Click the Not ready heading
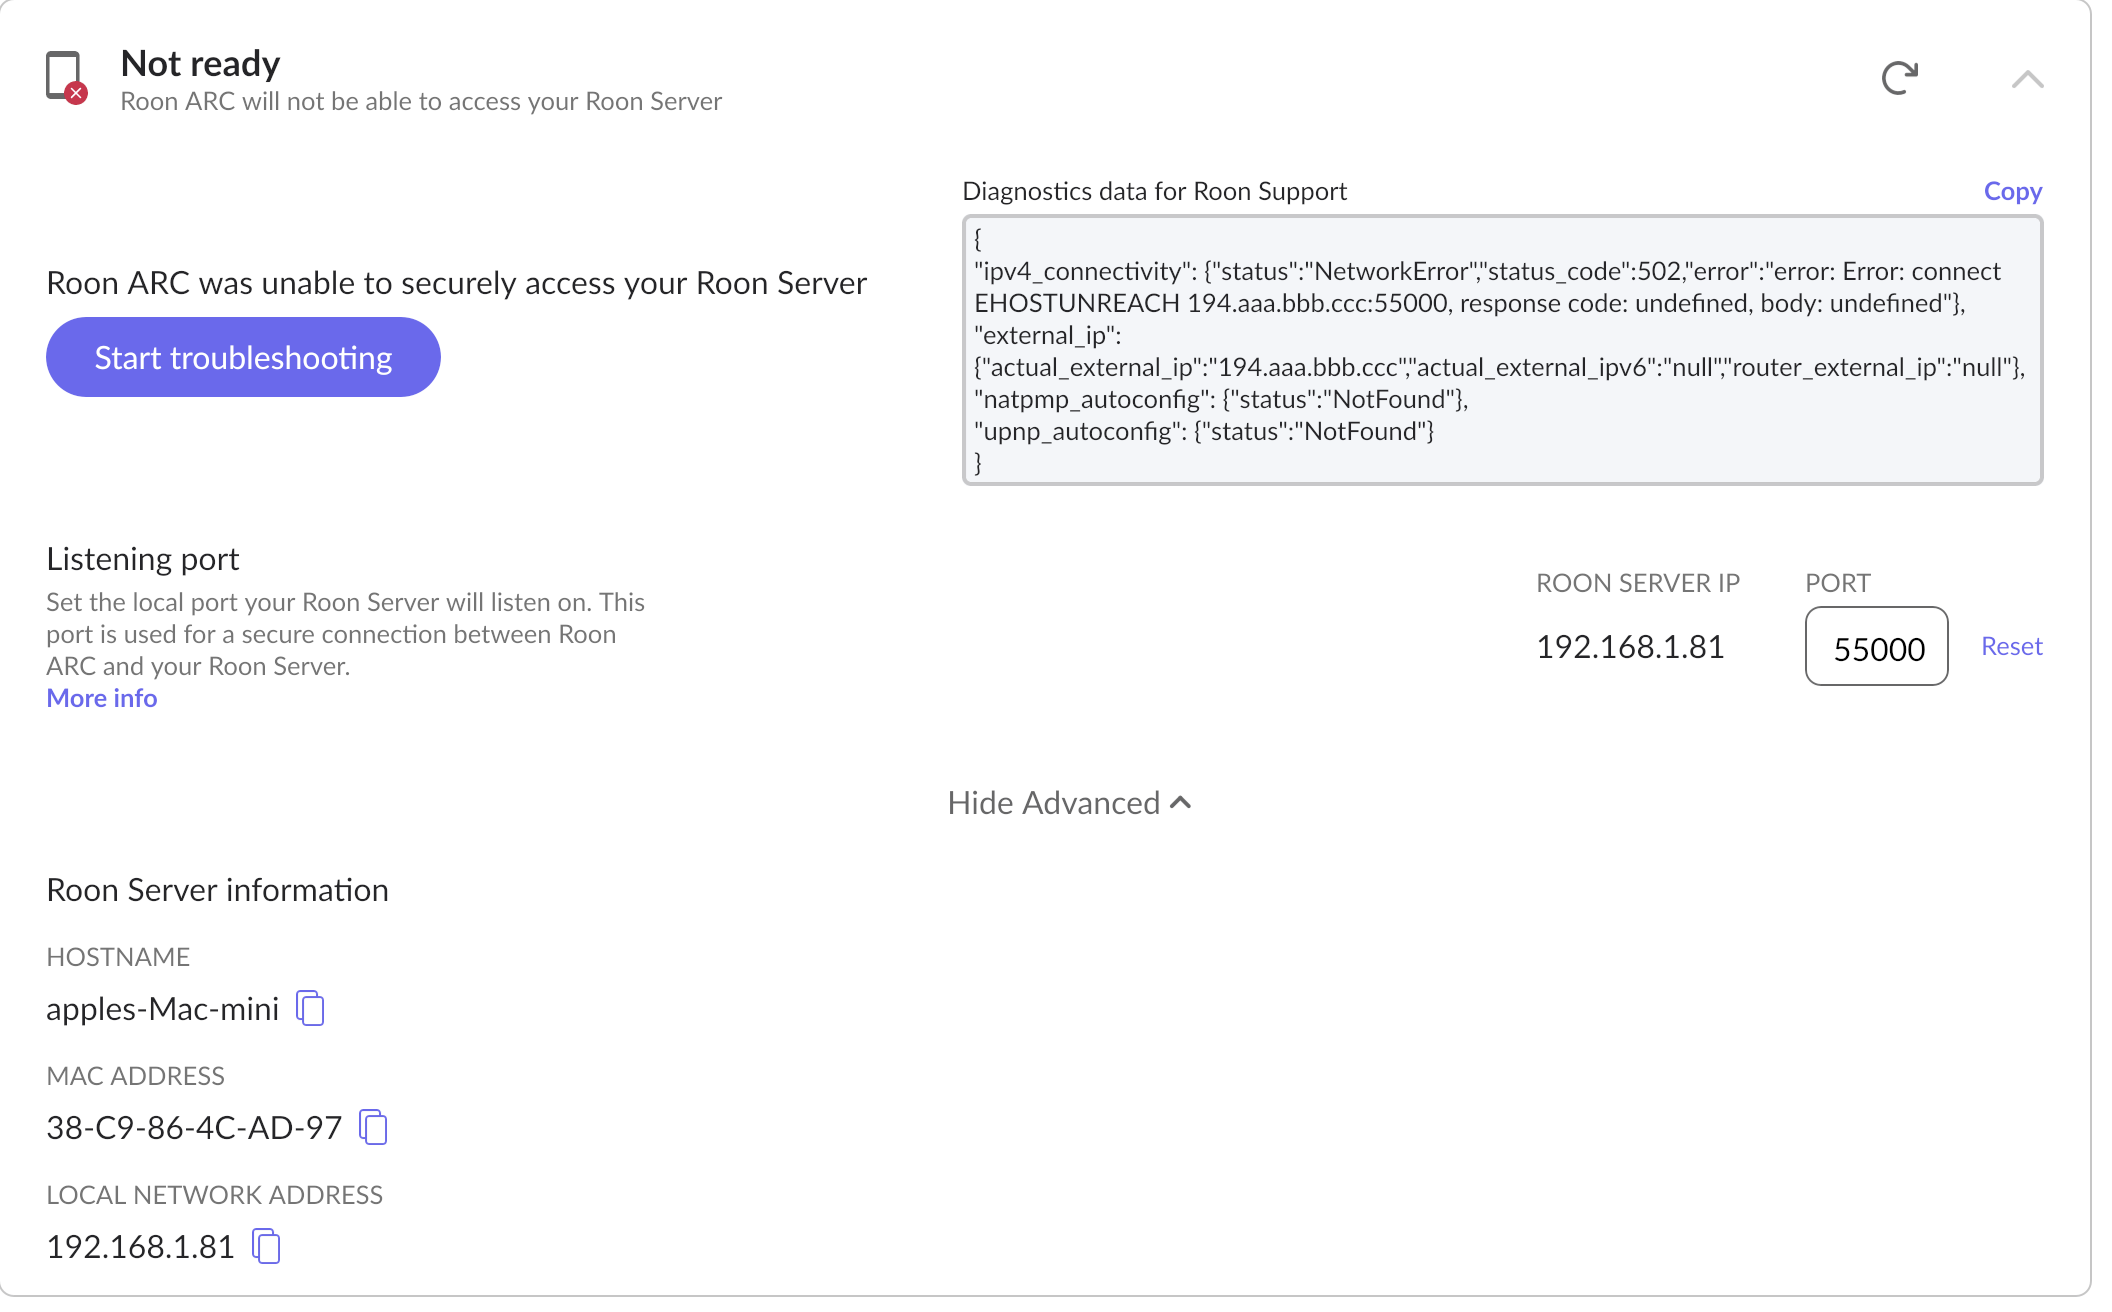Screen dimensions: 2112x1312 point(200,63)
